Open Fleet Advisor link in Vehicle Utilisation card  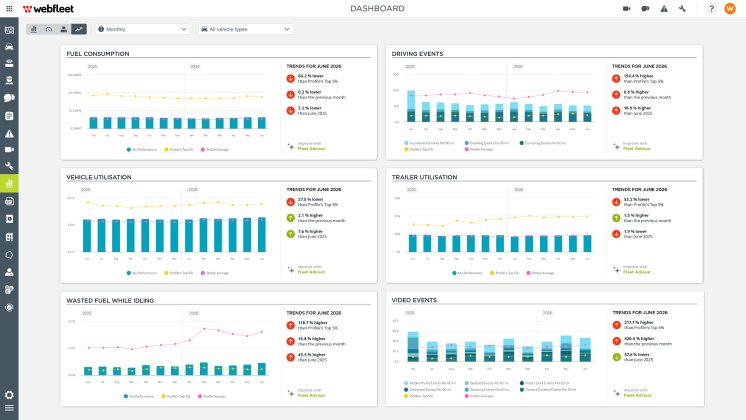[x=311, y=272]
